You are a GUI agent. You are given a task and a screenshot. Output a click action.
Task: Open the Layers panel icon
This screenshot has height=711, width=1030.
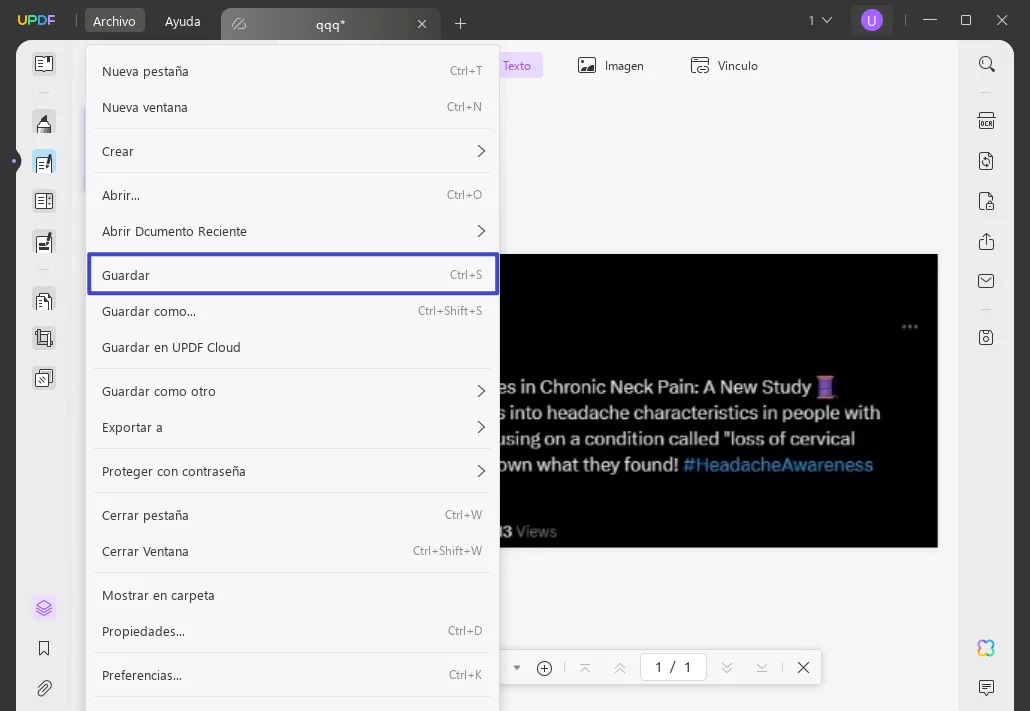point(44,608)
